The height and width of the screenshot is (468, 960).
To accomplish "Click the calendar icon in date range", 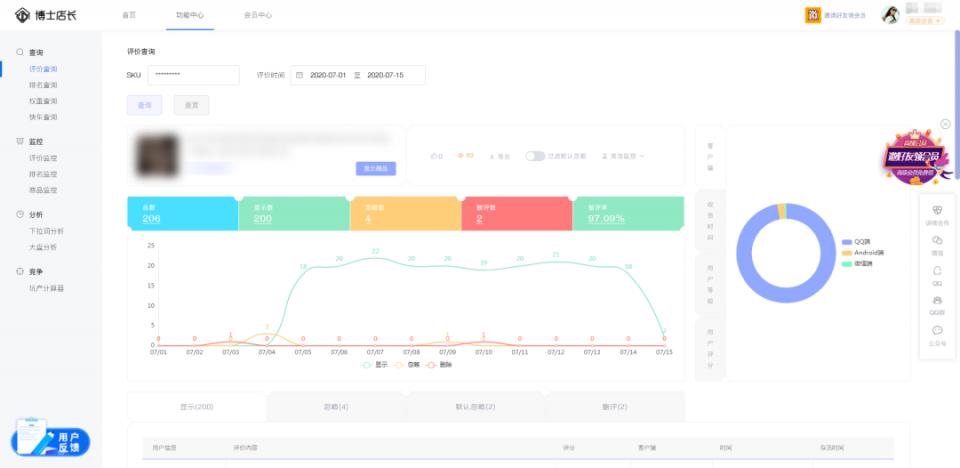I will [299, 75].
